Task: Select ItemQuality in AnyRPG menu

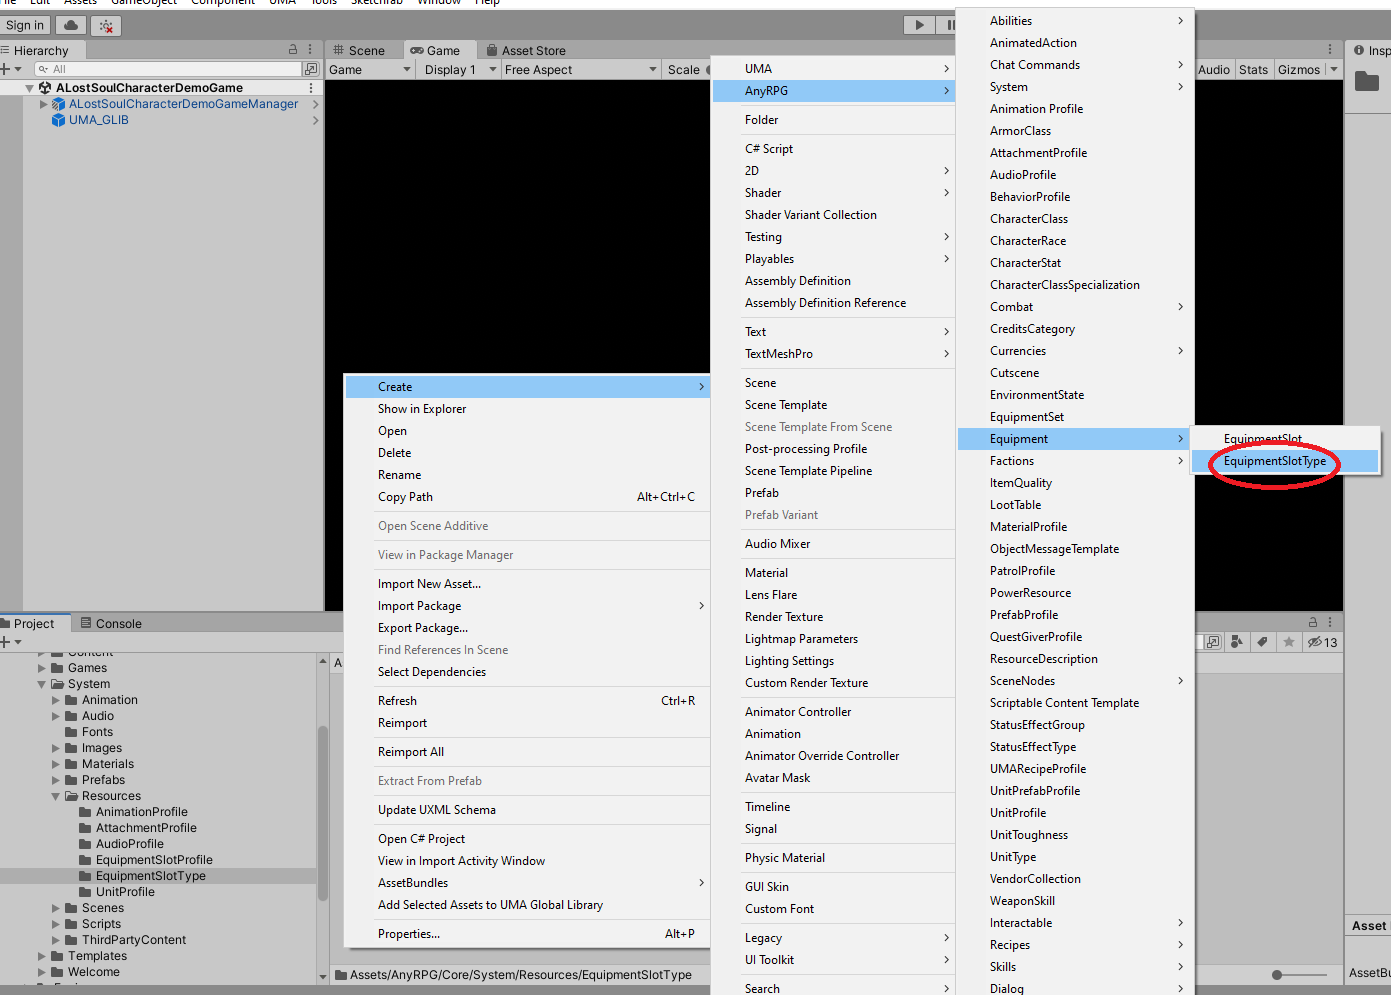Action: pyautogui.click(x=1074, y=483)
